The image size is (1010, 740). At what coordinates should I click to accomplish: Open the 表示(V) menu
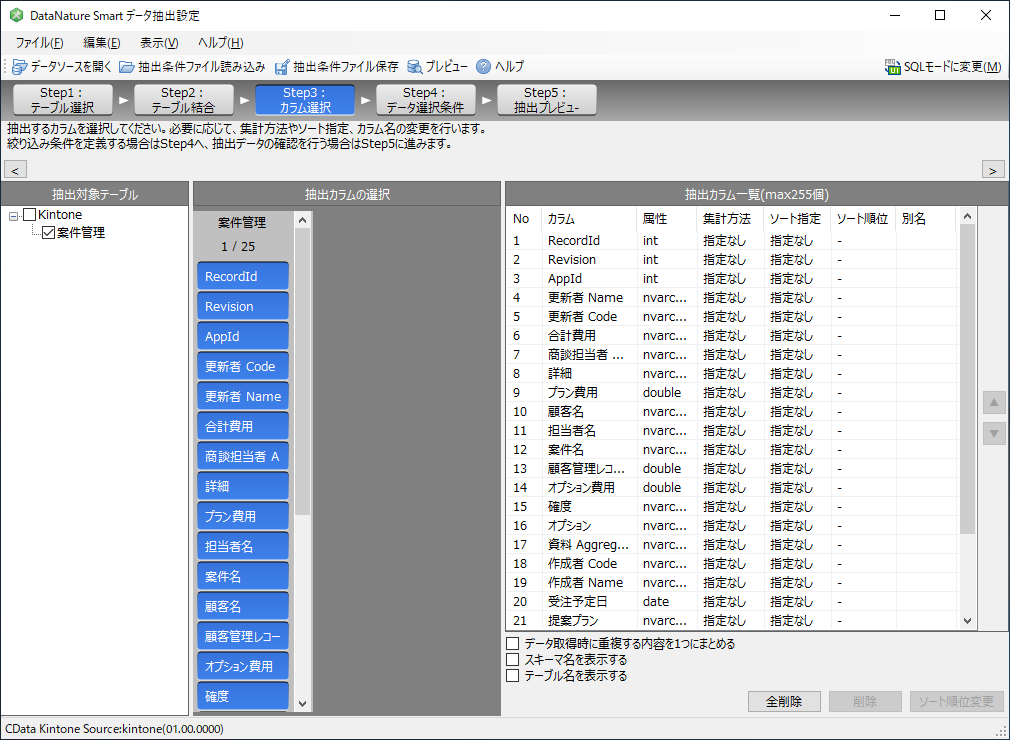click(x=159, y=43)
